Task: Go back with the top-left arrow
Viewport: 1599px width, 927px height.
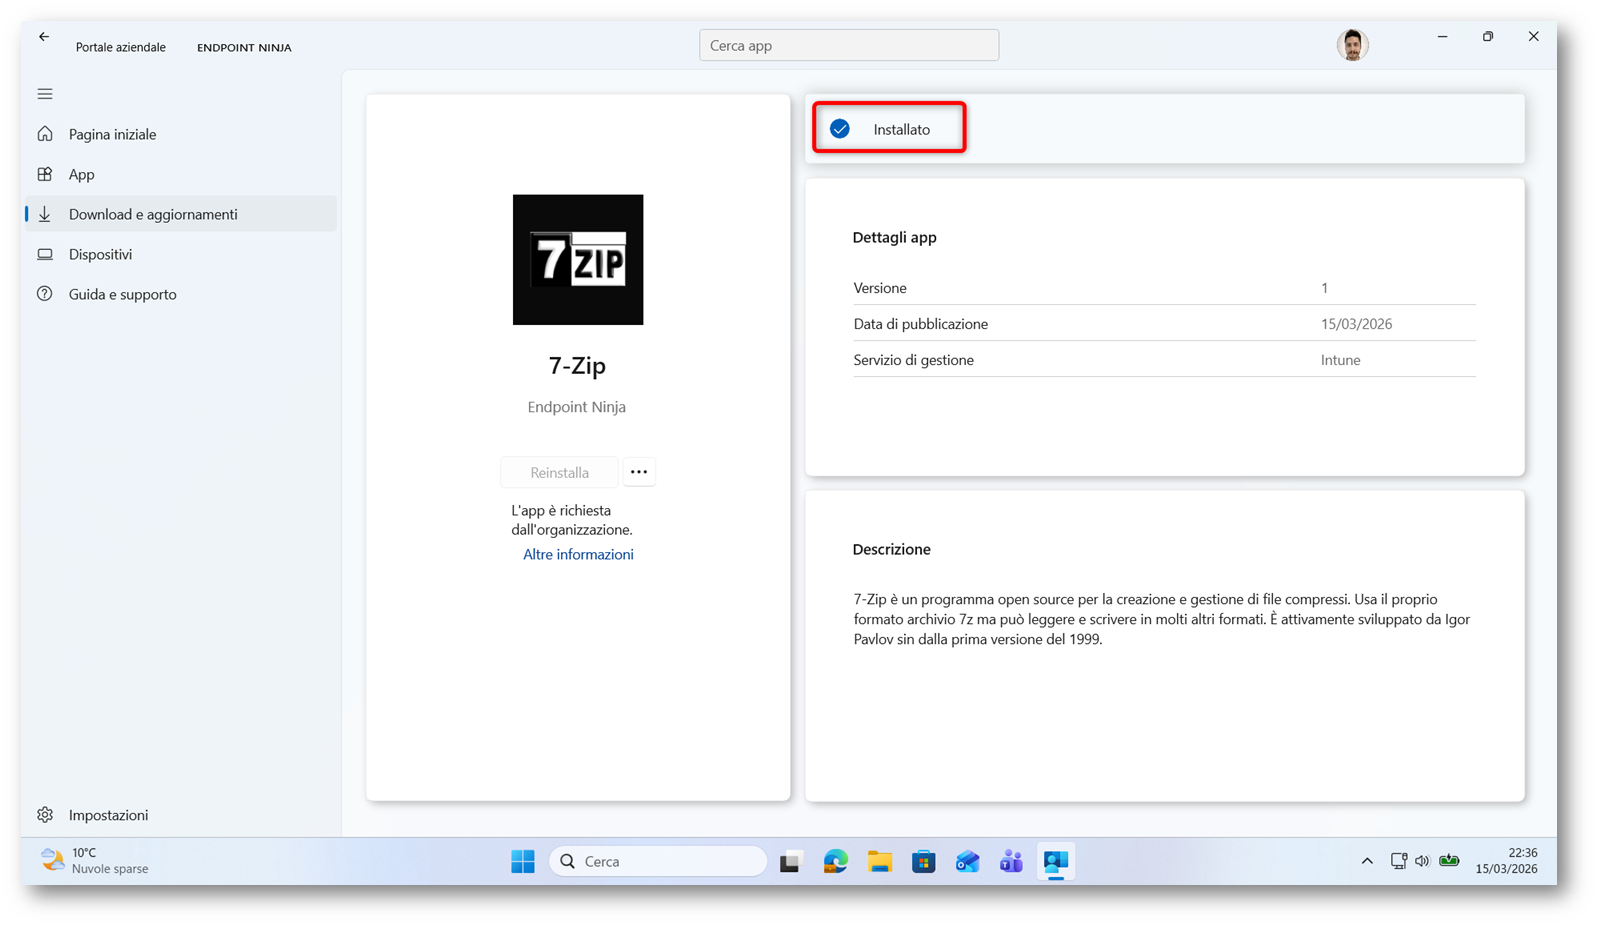Action: [44, 37]
